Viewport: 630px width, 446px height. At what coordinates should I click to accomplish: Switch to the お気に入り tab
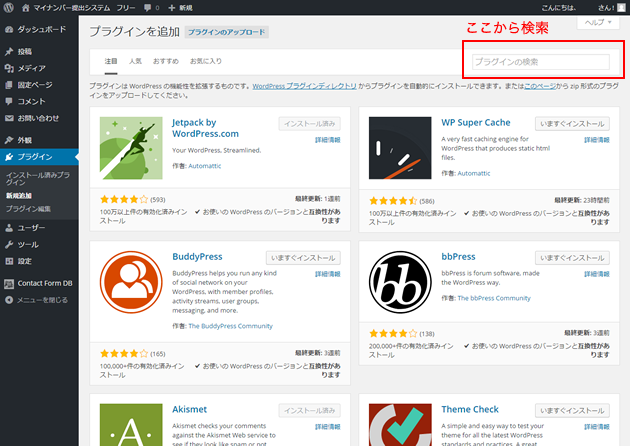click(x=206, y=61)
